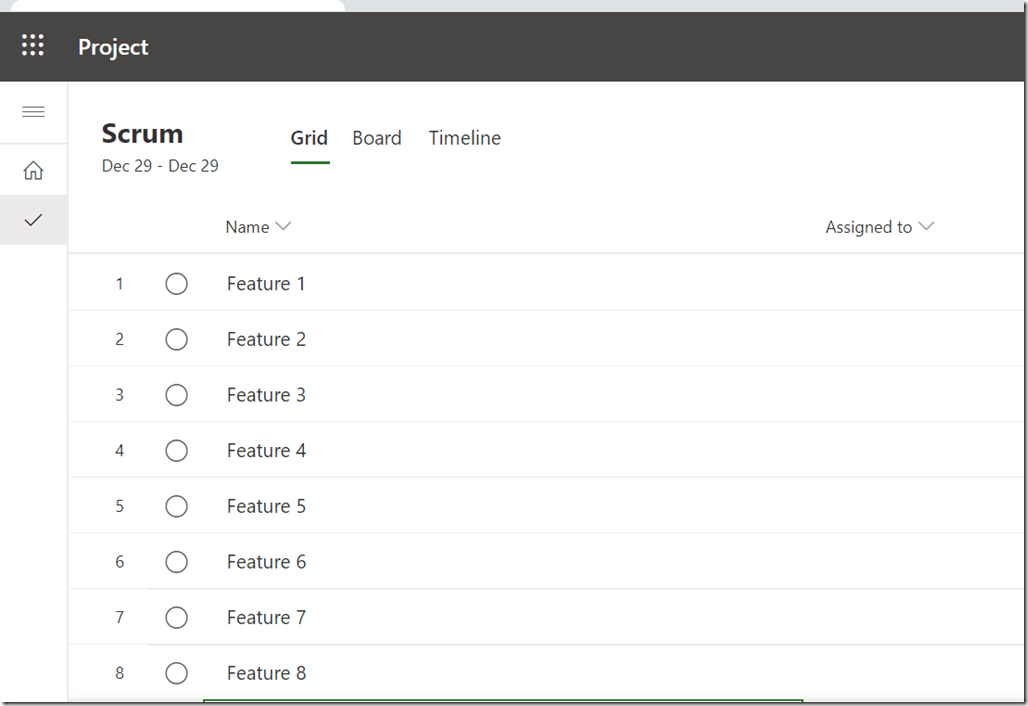The image size is (1028, 706).
Task: Select the Feature 5 task name cell
Action: [266, 507]
